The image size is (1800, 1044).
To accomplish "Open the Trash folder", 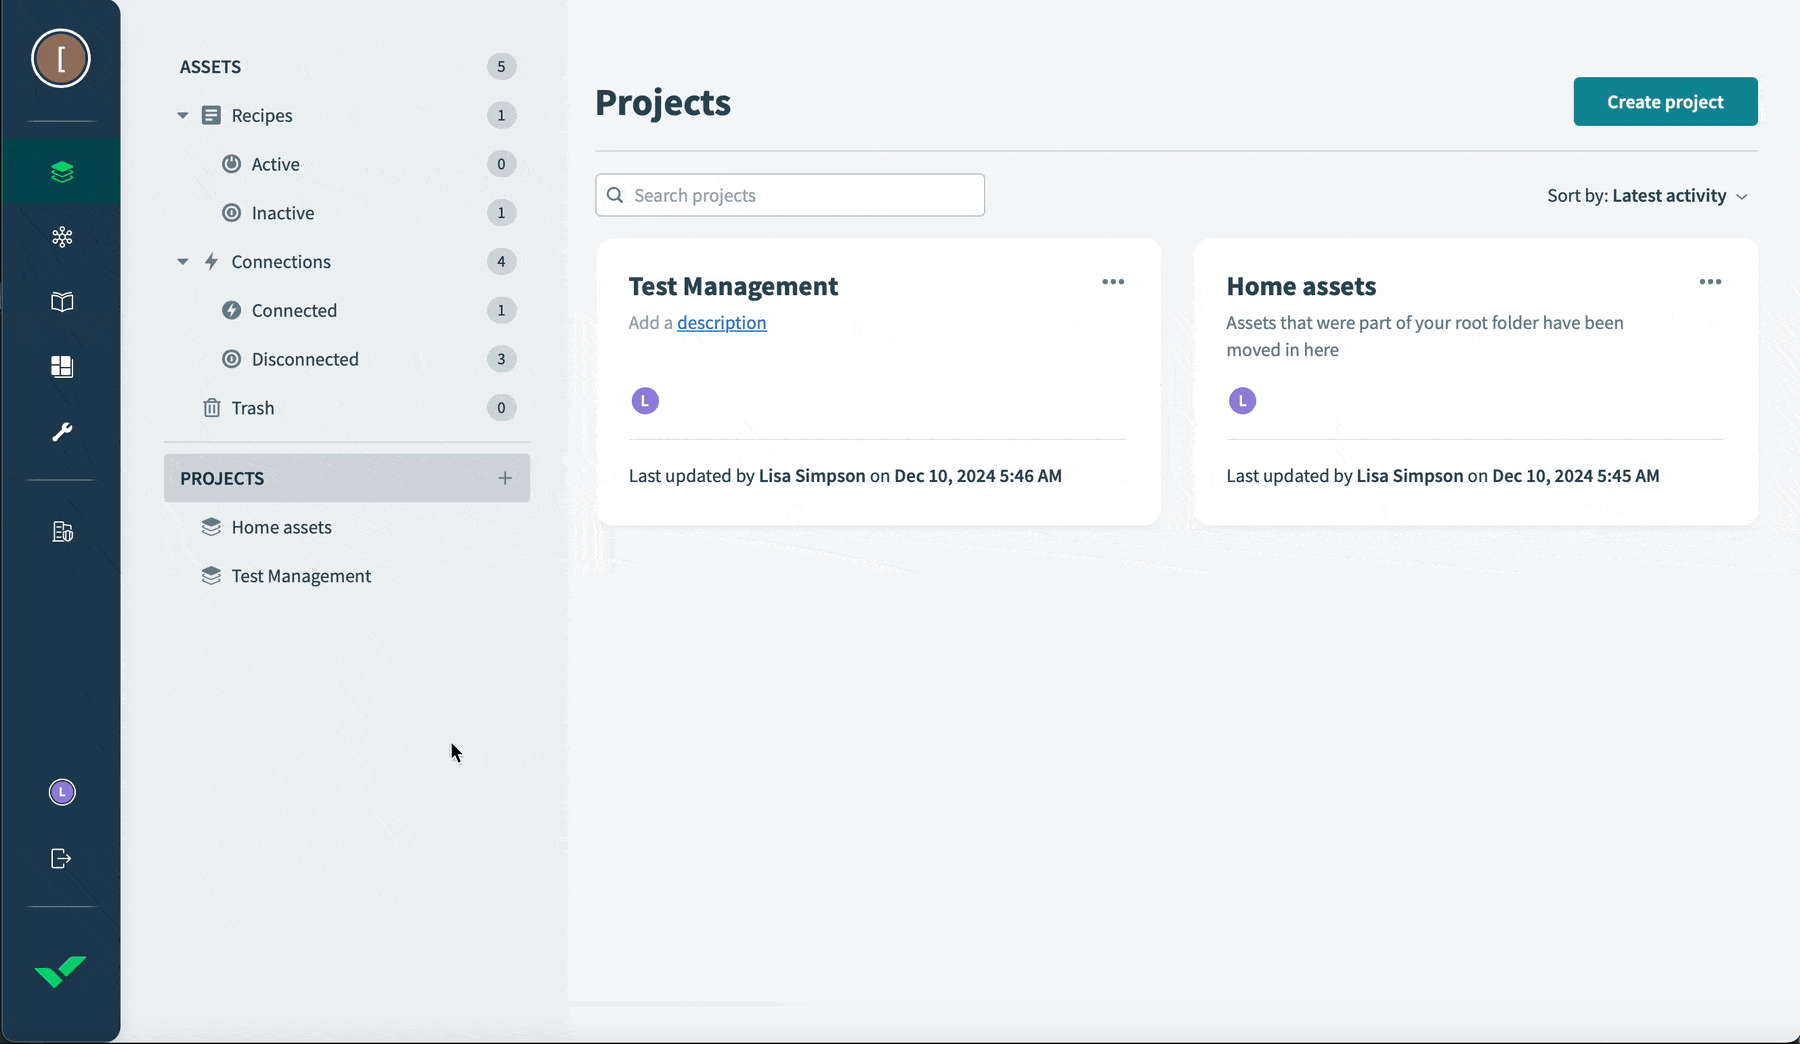I will pos(253,408).
